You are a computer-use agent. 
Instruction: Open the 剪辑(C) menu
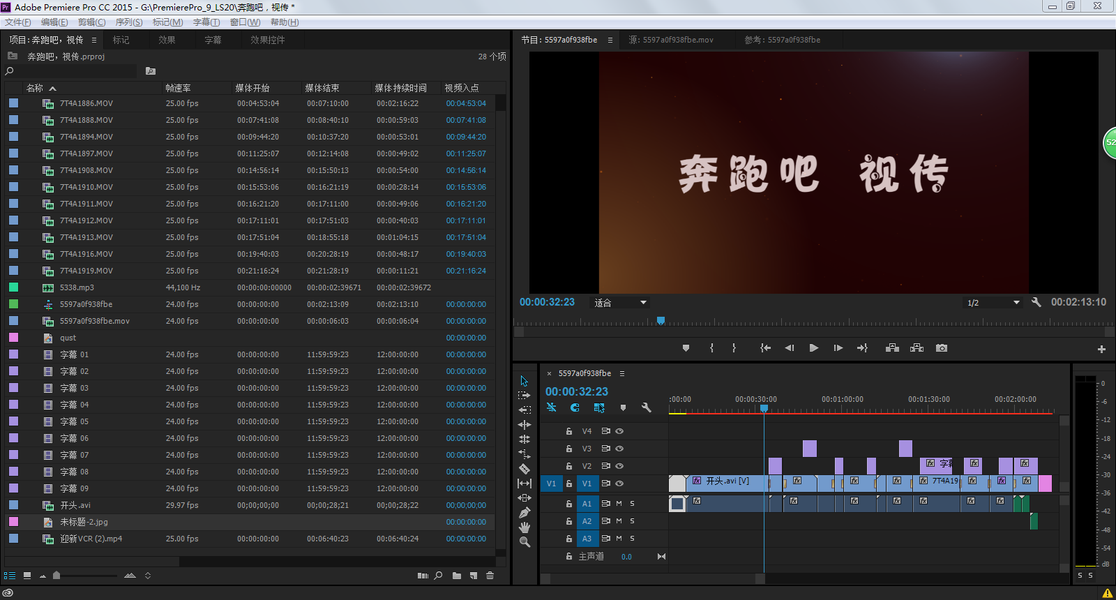pyautogui.click(x=92, y=22)
